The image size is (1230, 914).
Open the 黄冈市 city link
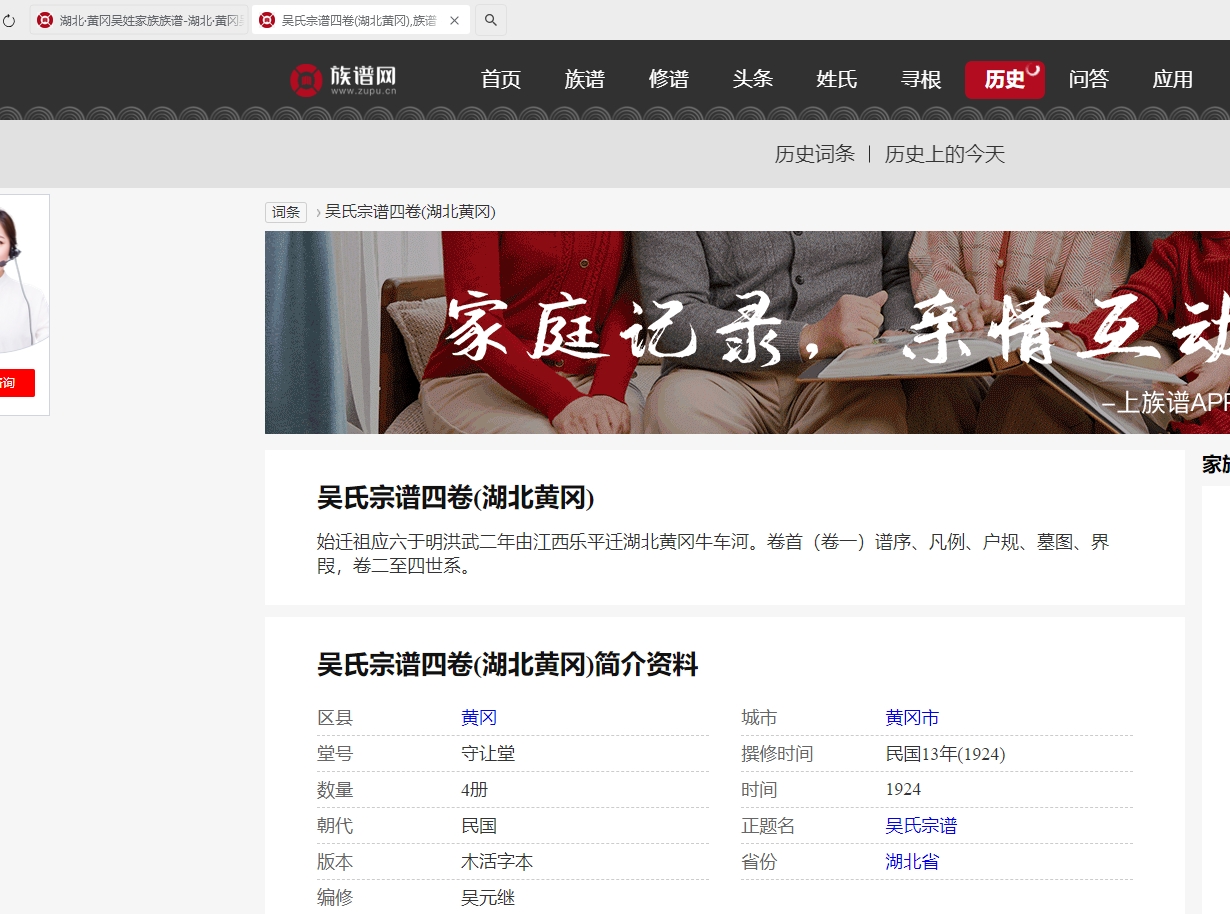click(x=912, y=718)
